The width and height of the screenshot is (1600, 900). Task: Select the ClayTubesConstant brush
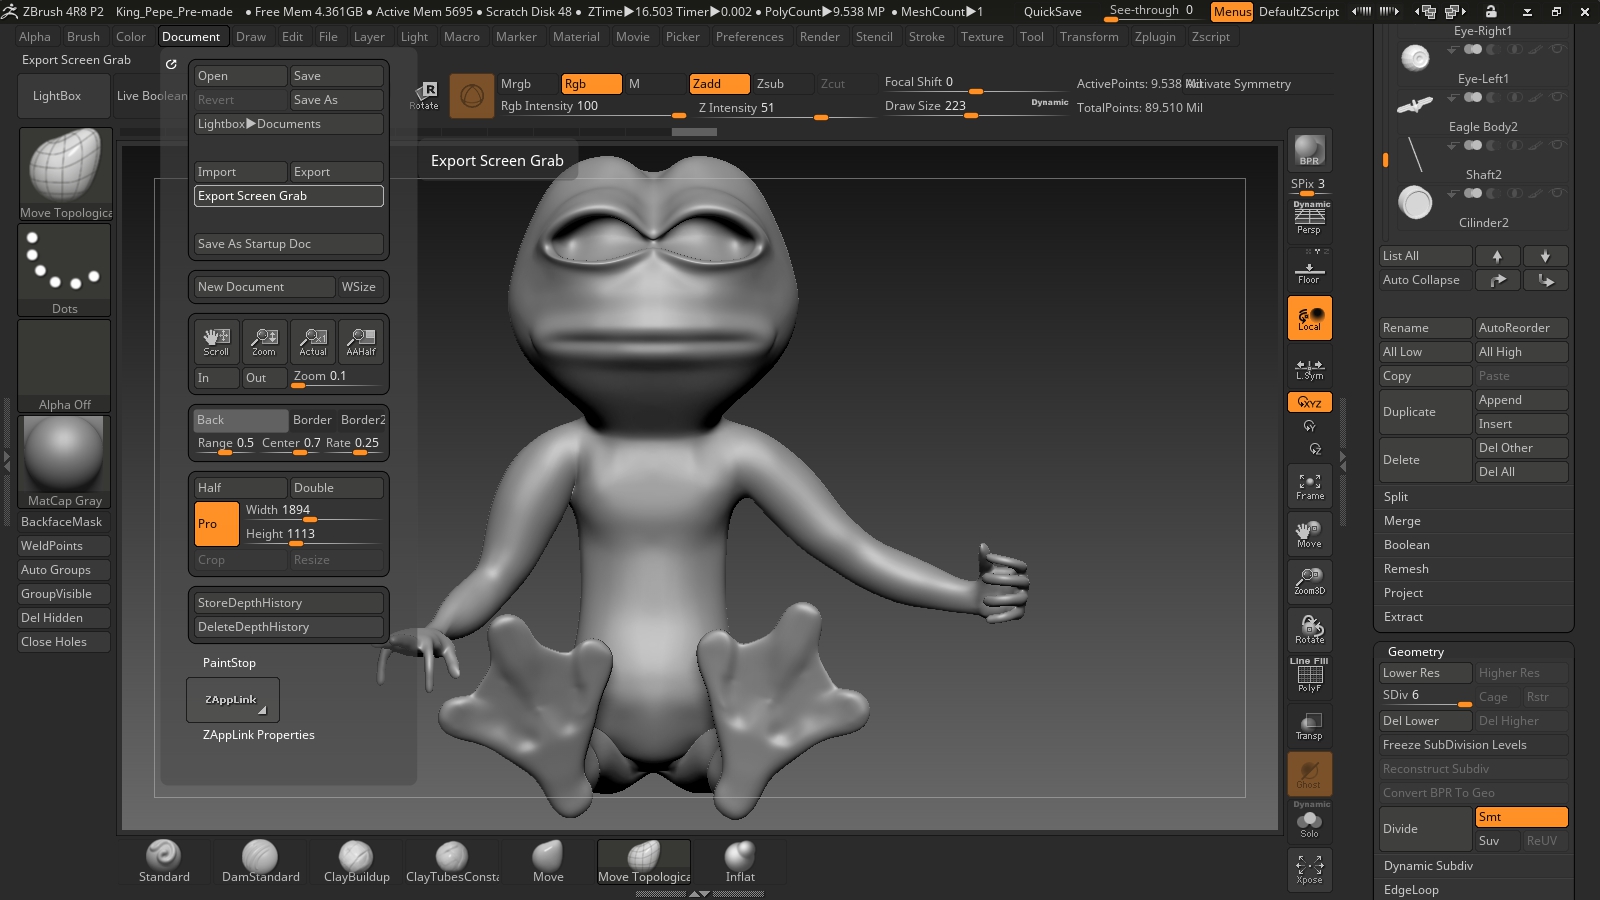(x=452, y=862)
